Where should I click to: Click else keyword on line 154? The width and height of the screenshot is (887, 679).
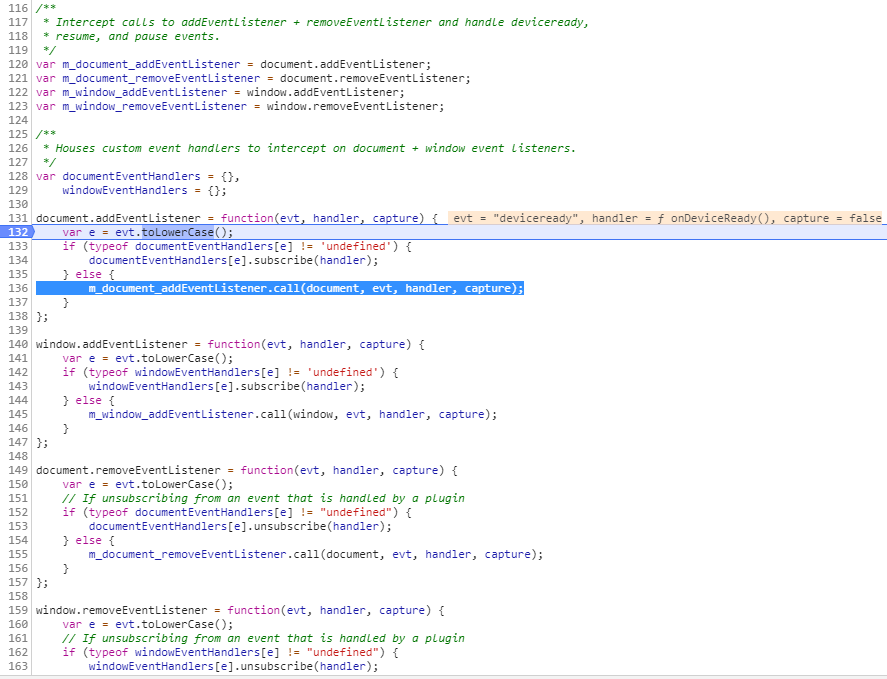tap(88, 540)
